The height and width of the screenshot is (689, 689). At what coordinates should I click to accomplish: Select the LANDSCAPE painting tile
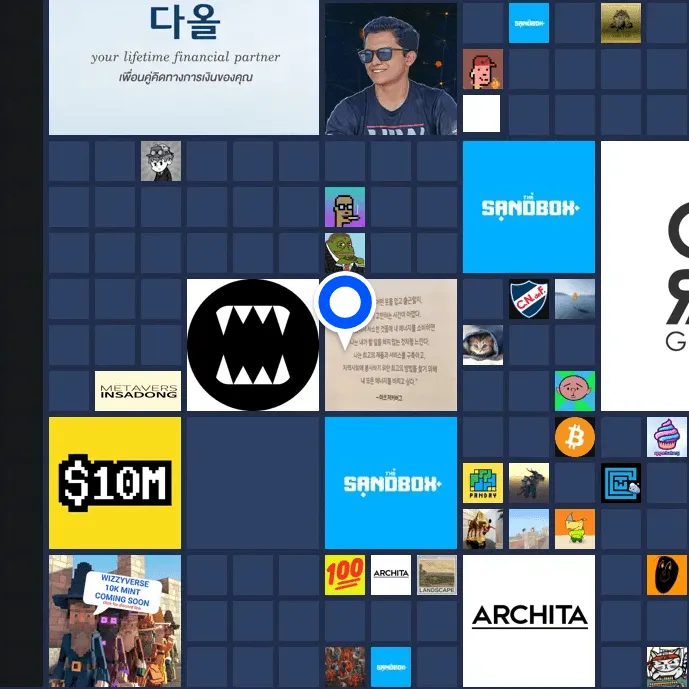coord(437,575)
